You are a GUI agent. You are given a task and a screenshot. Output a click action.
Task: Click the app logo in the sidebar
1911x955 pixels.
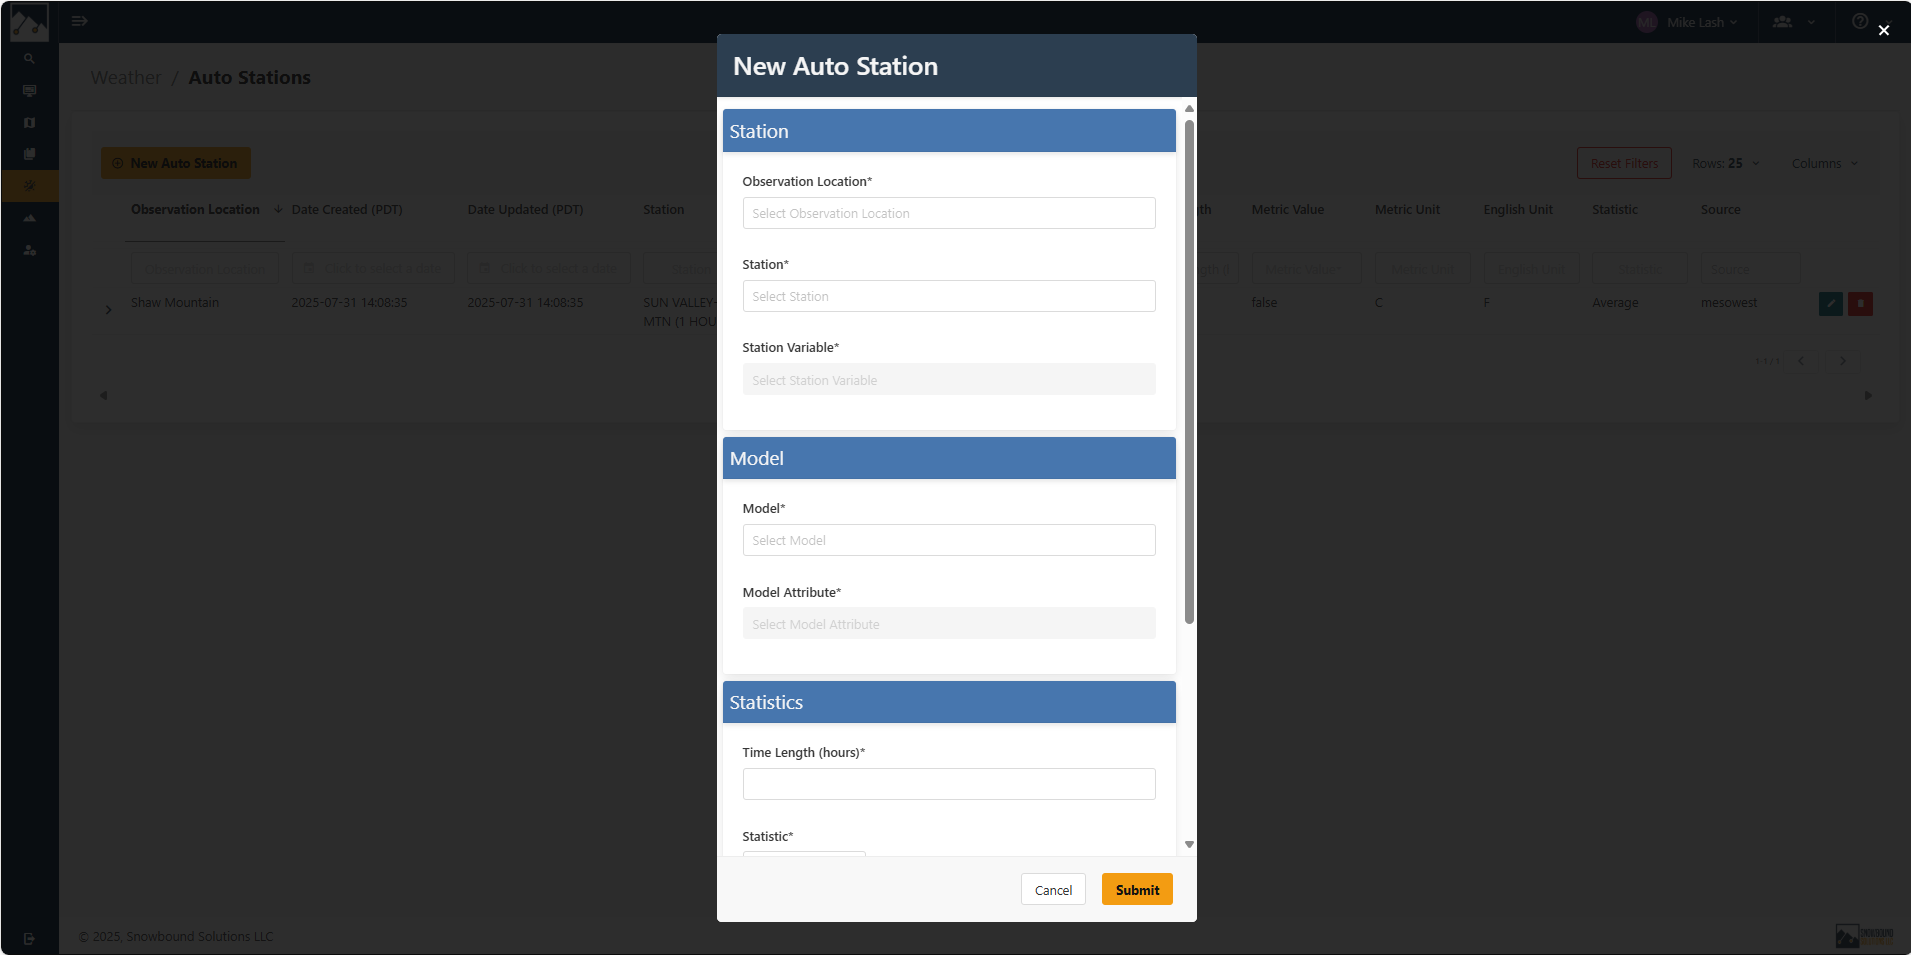tap(29, 22)
